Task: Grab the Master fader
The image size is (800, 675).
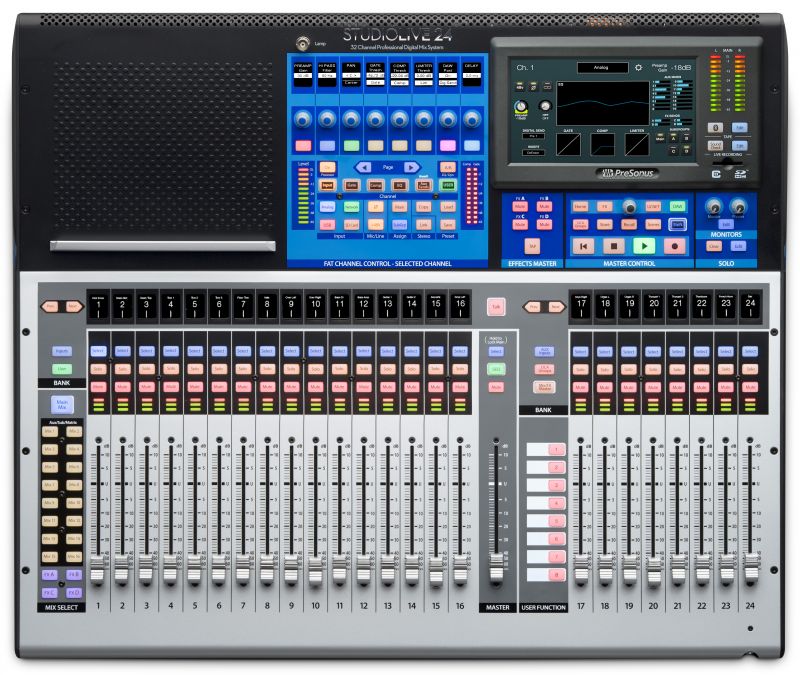Action: coord(496,567)
